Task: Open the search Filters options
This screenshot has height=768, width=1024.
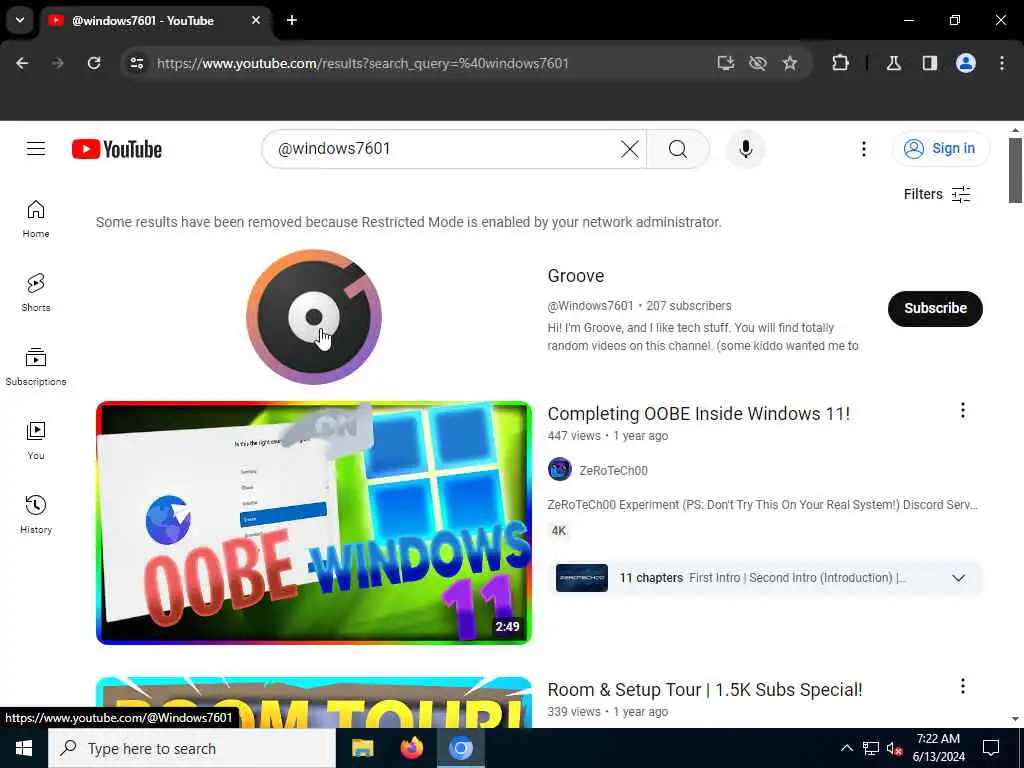Action: pos(937,194)
